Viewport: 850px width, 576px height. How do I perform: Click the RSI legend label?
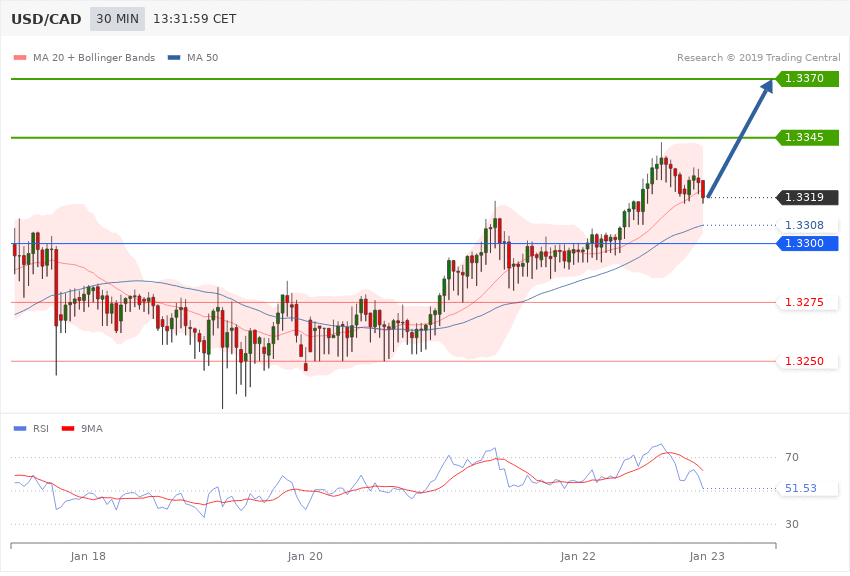[41, 429]
